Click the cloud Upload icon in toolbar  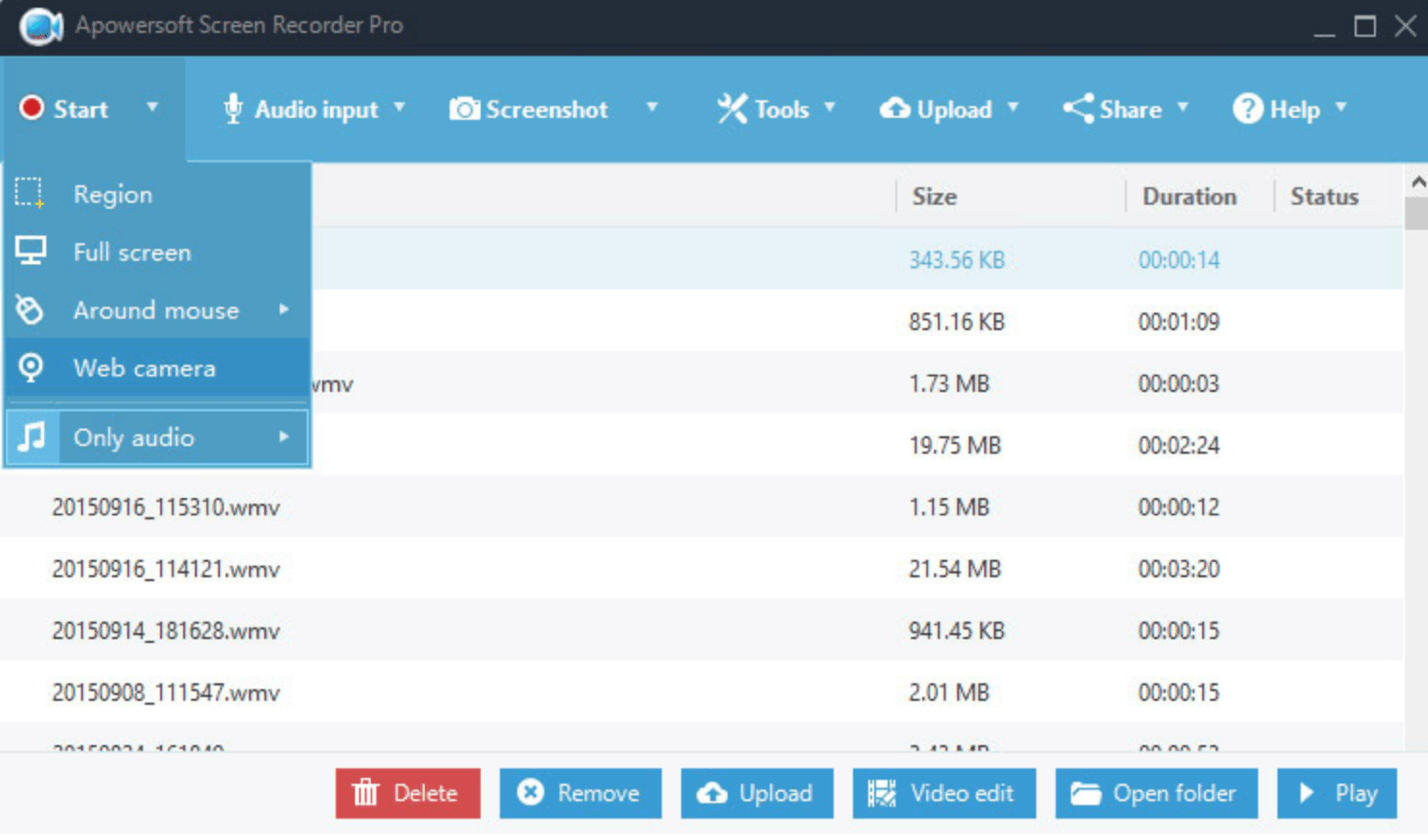895,109
